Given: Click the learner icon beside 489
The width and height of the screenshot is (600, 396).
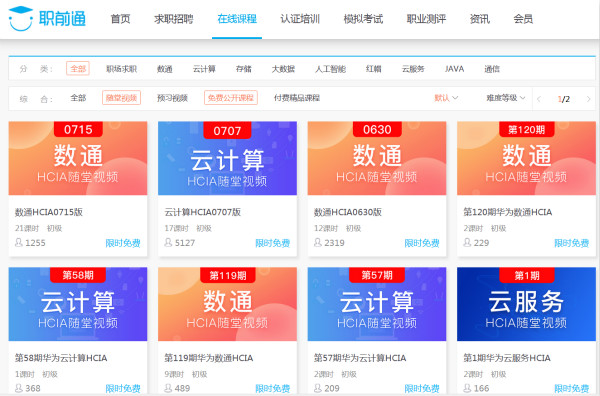Looking at the screenshot, I should 168,388.
